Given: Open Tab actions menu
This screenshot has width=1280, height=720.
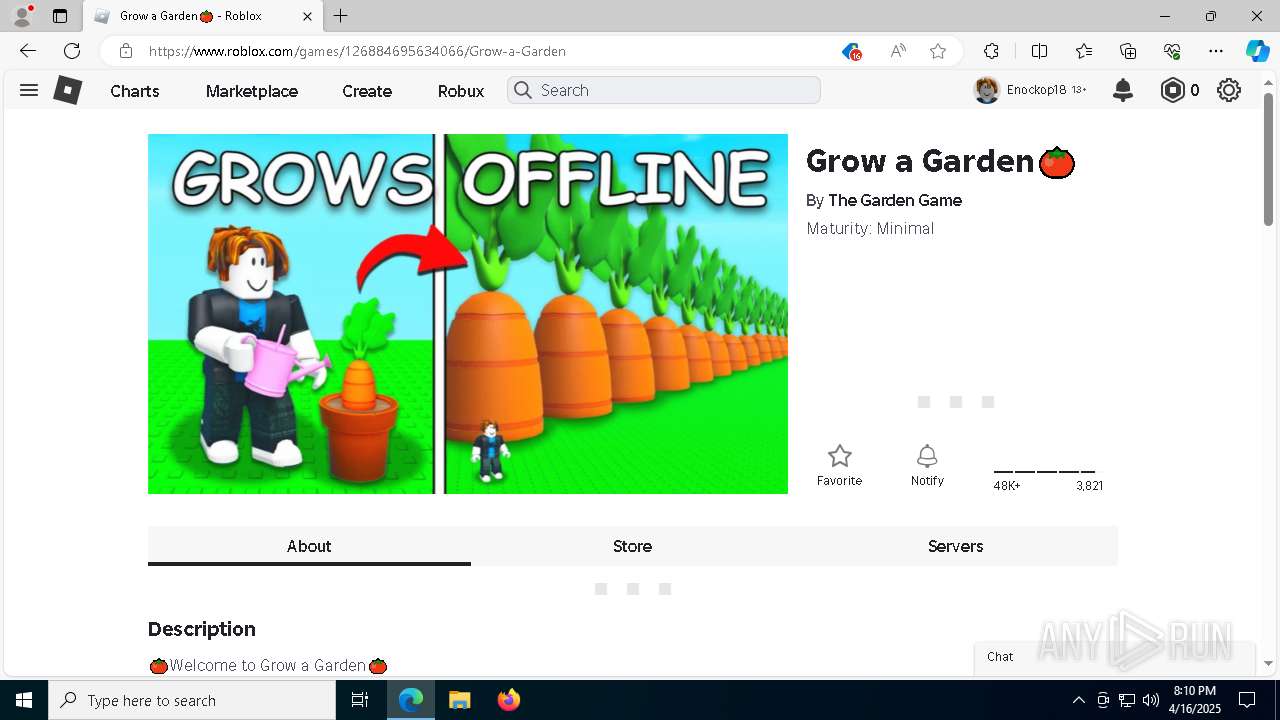Looking at the screenshot, I should (x=60, y=16).
